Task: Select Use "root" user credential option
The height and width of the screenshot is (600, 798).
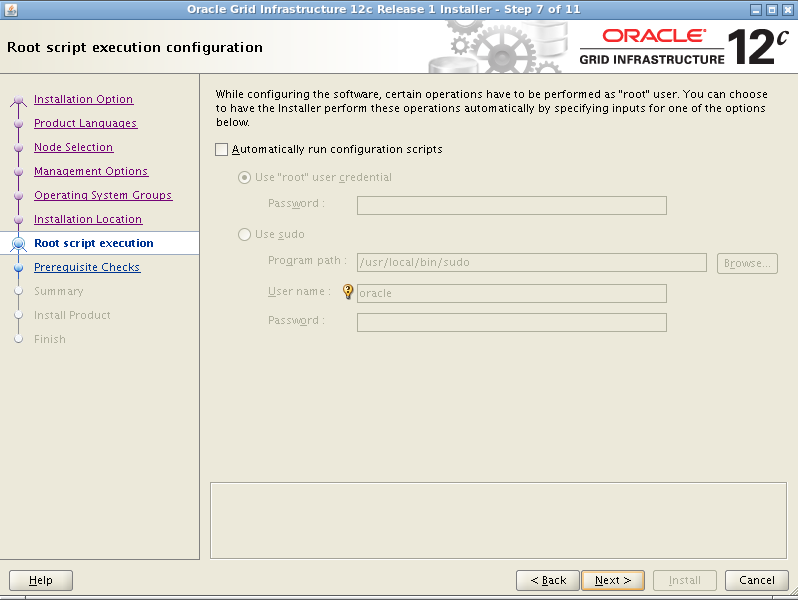Action: pyautogui.click(x=245, y=177)
